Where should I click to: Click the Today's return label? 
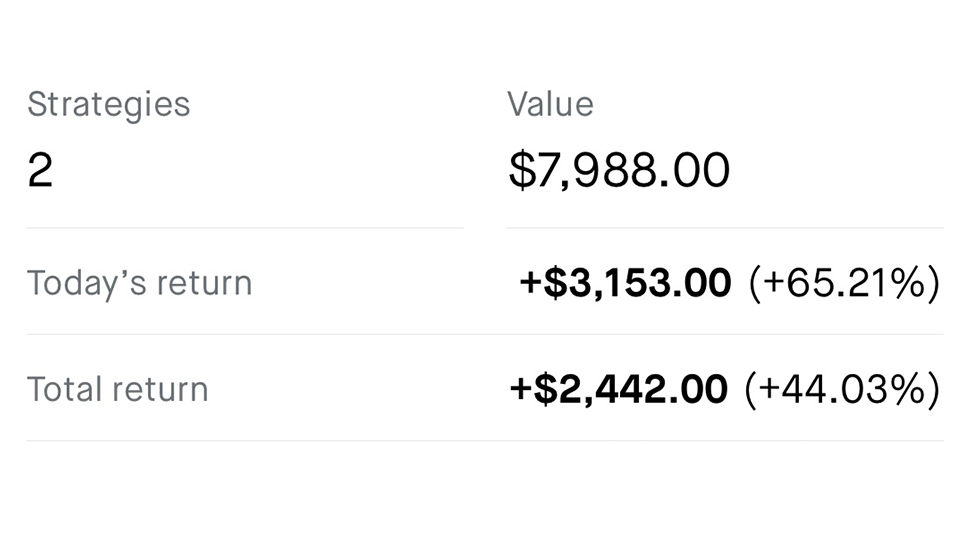(x=140, y=283)
